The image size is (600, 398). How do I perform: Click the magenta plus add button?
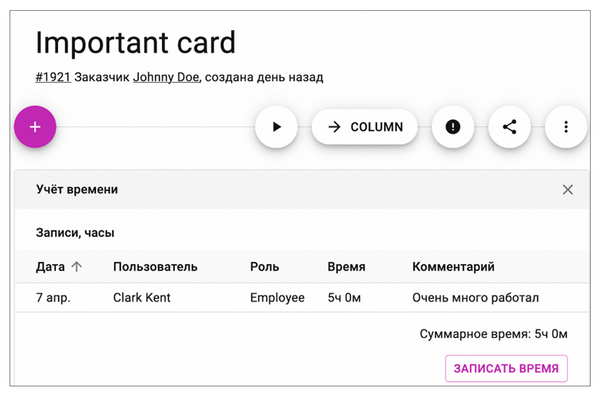pyautogui.click(x=35, y=127)
